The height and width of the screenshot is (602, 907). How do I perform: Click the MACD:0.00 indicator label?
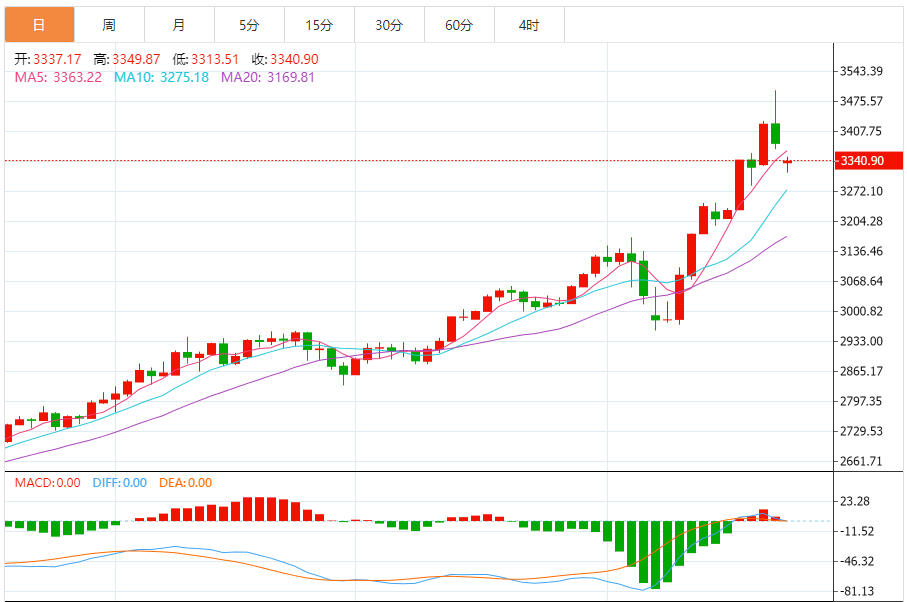47,483
